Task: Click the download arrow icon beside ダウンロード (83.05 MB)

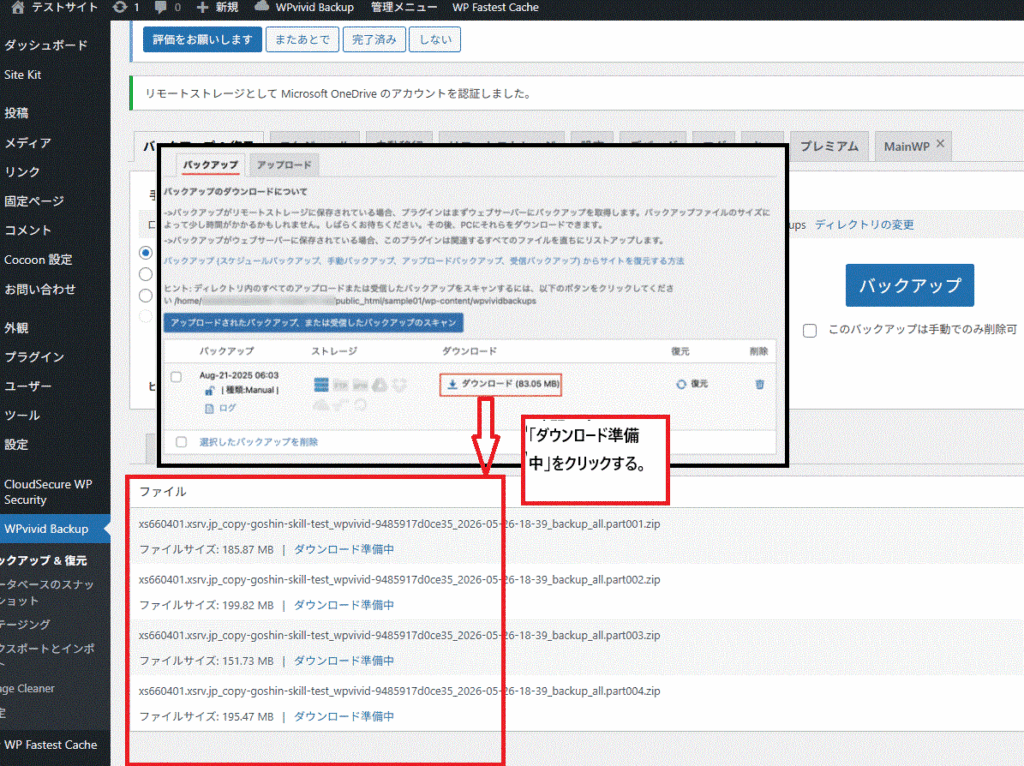Action: pos(452,384)
